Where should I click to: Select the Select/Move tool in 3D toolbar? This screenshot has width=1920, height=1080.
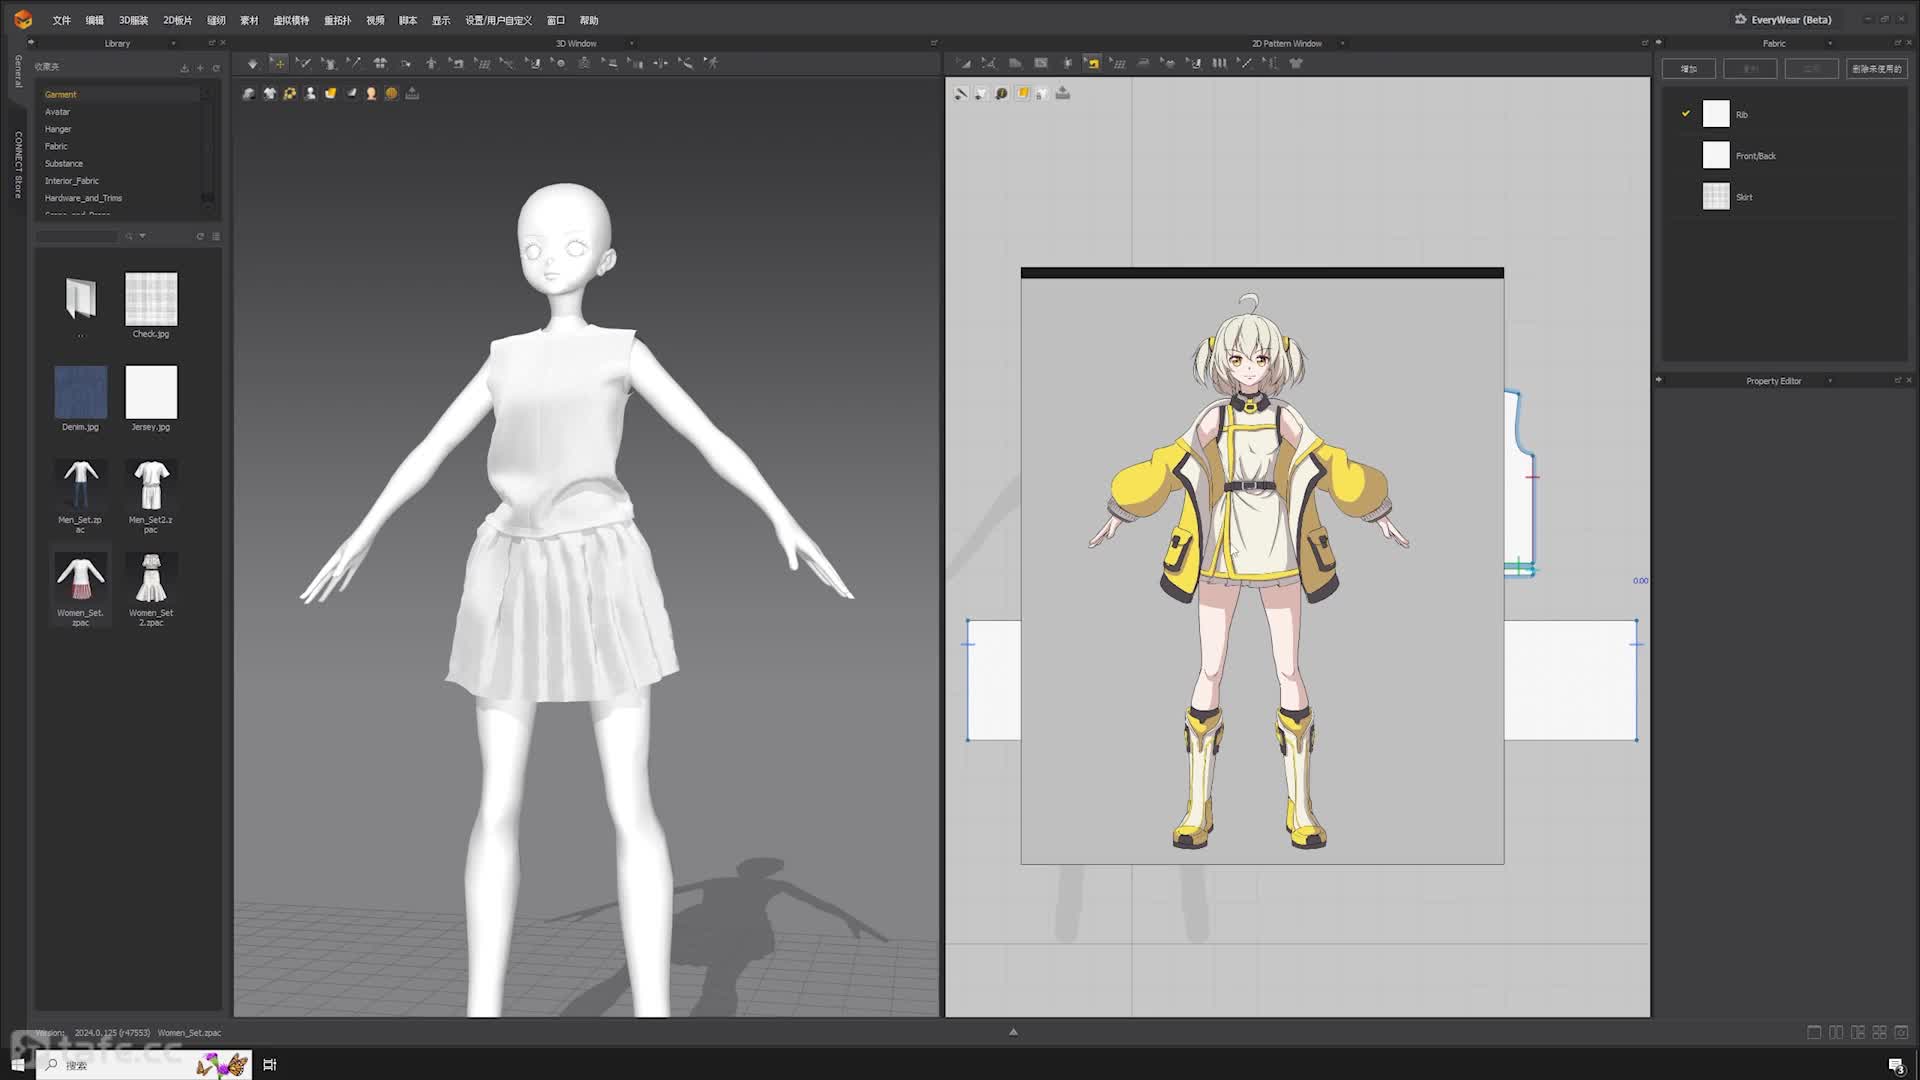coord(278,63)
